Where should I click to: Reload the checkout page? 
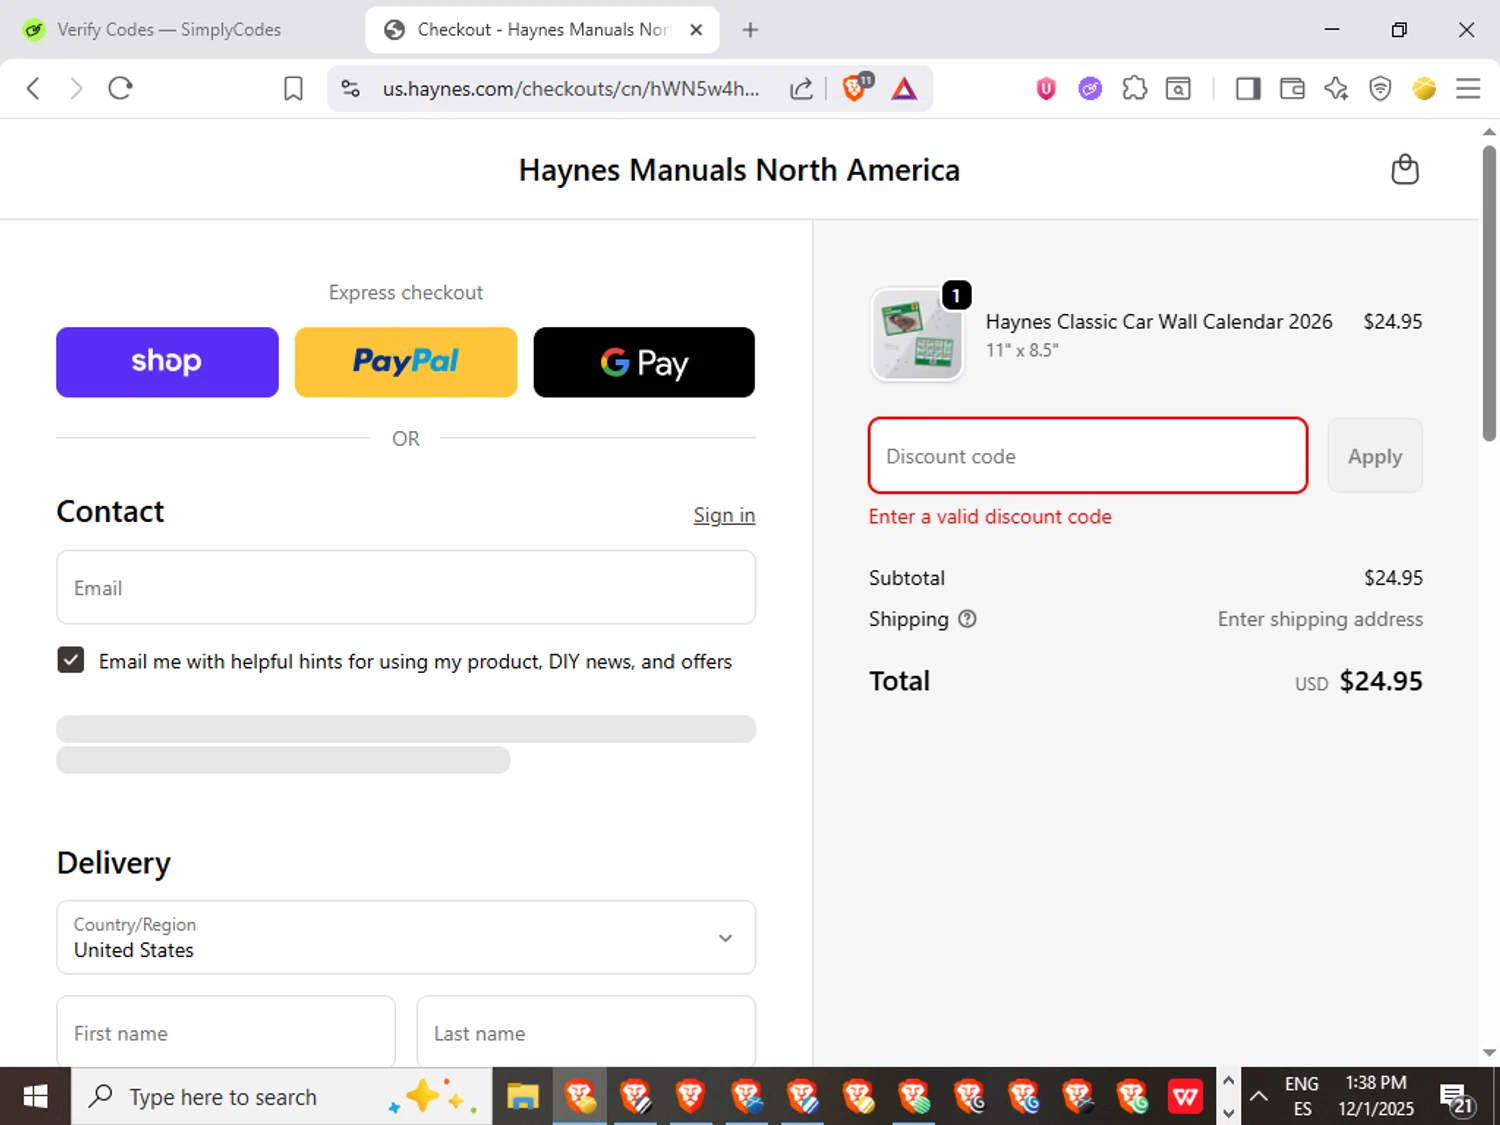[x=120, y=88]
